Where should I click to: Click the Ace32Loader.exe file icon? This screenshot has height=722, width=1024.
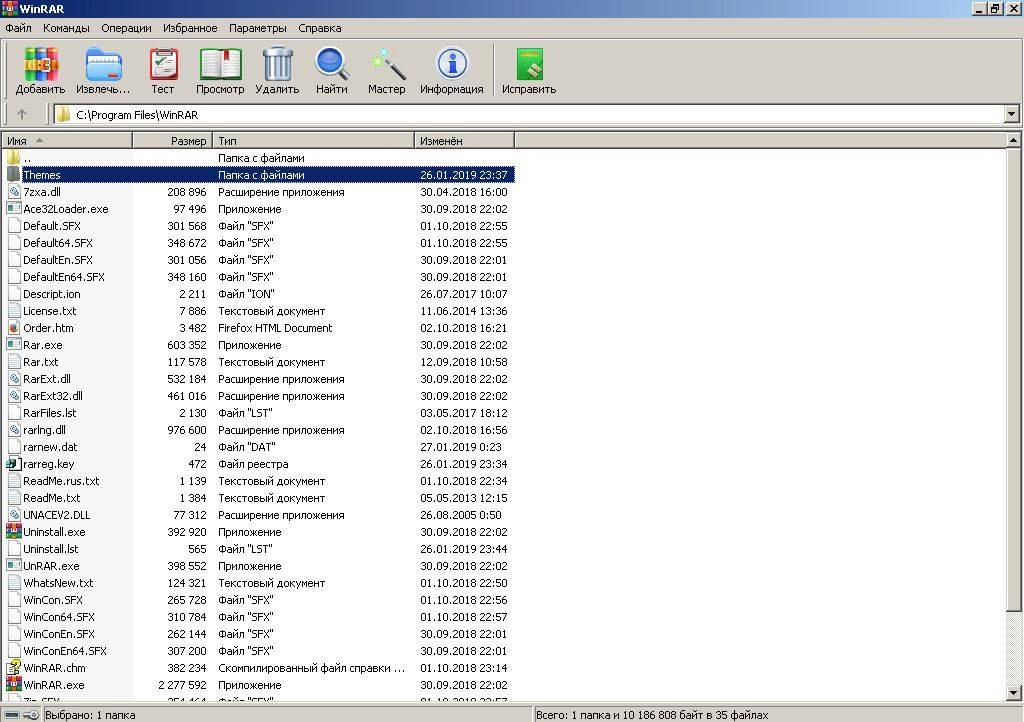coord(14,208)
